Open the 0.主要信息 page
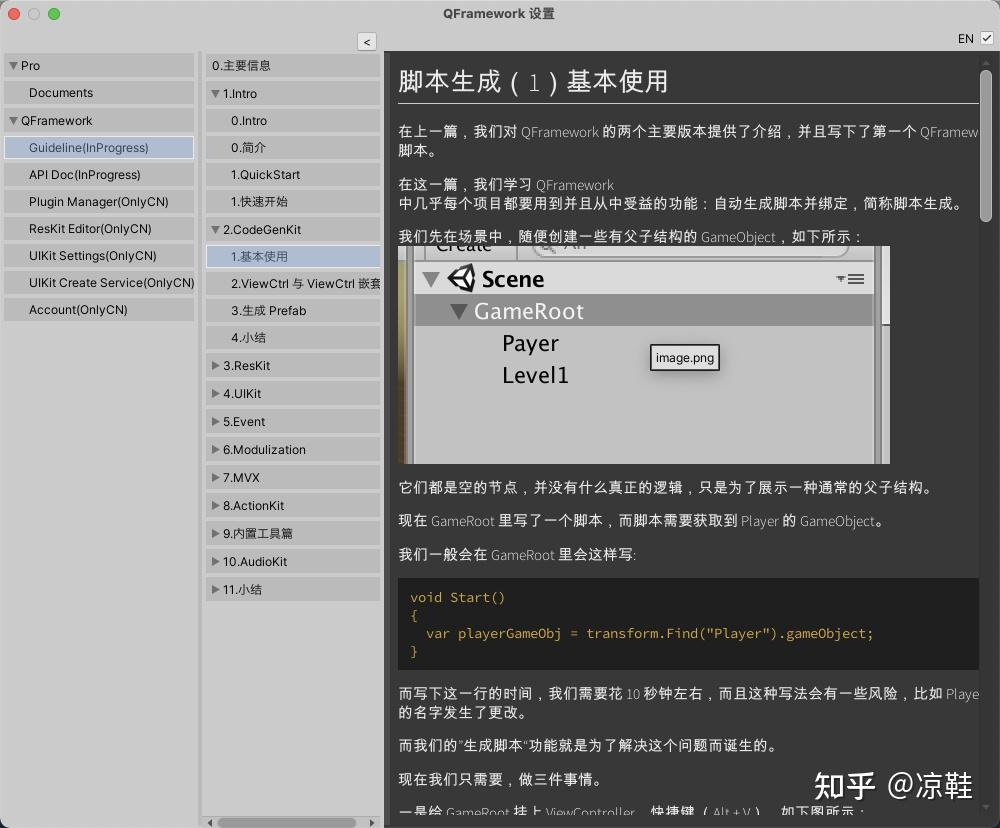The height and width of the screenshot is (828, 1000). tap(292, 65)
